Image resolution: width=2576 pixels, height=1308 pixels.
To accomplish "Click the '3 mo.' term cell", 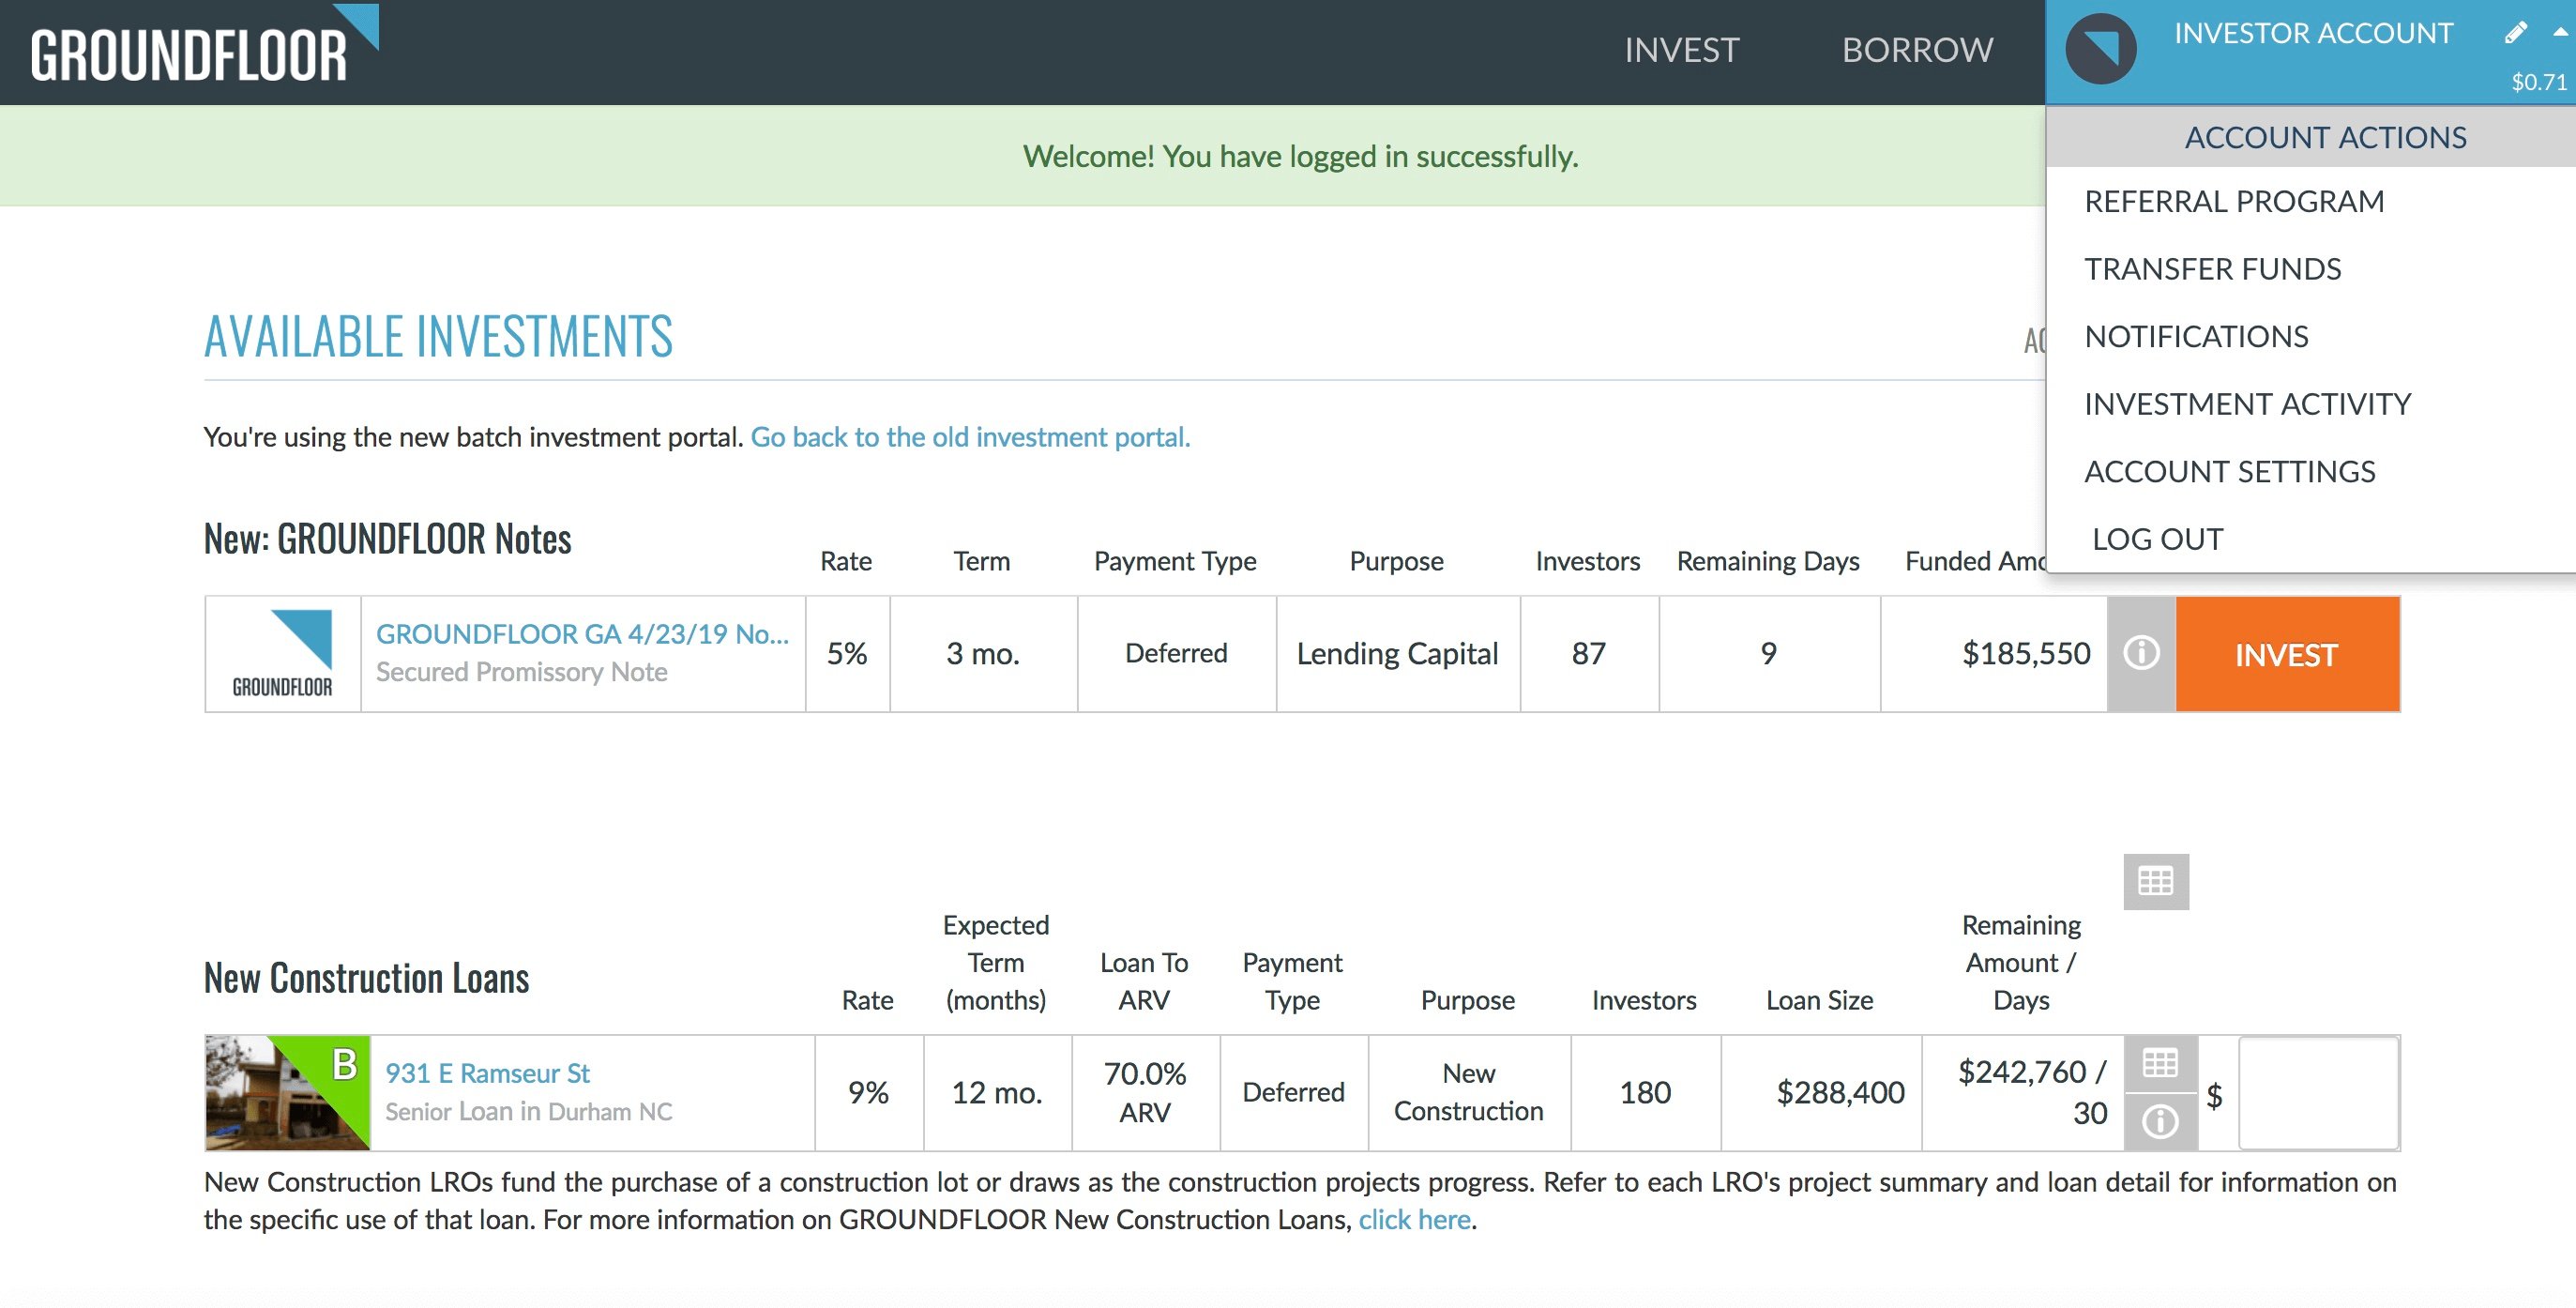I will click(x=983, y=654).
